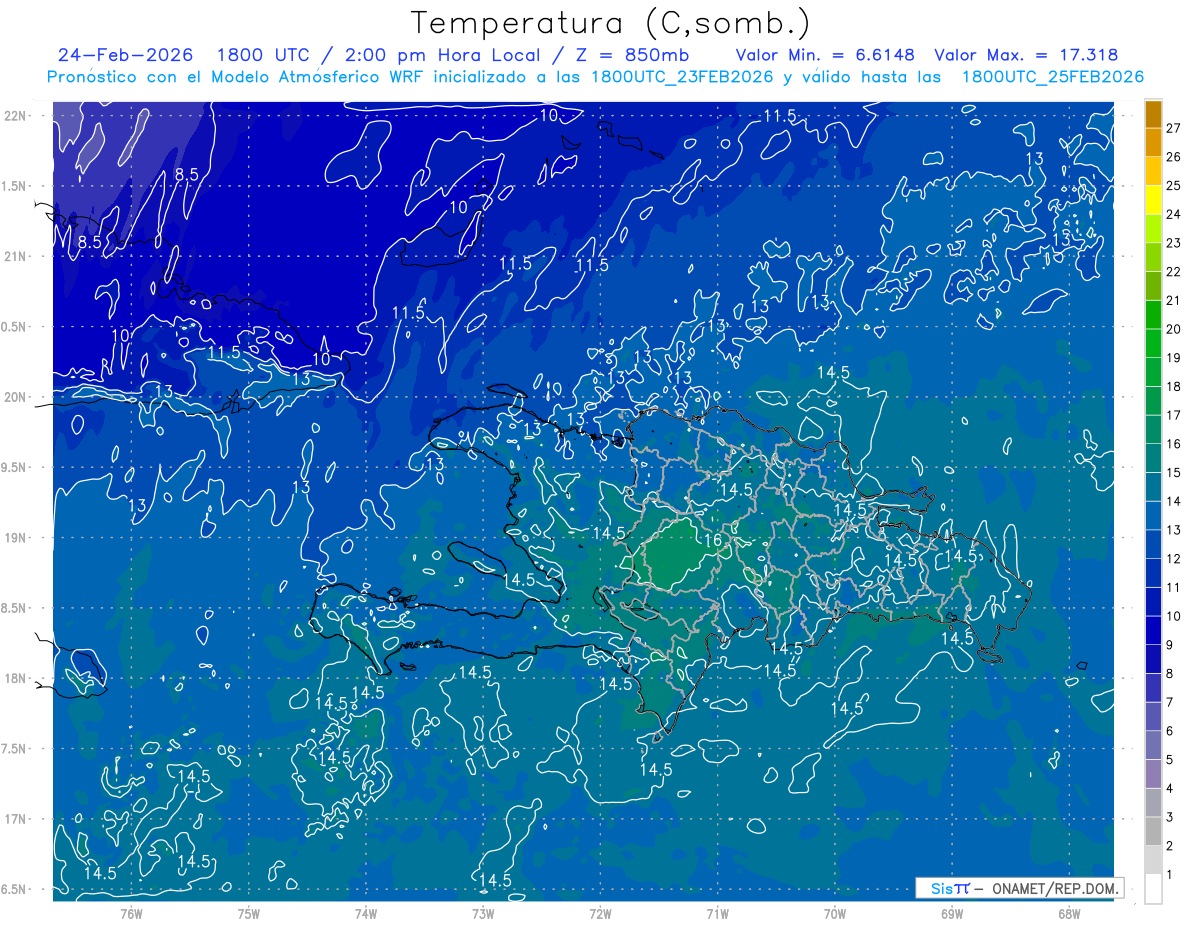Viewport: 1200px width, 927px height.
Task: Click the "Valor Min. = 6.6148" readout
Action: (x=825, y=55)
